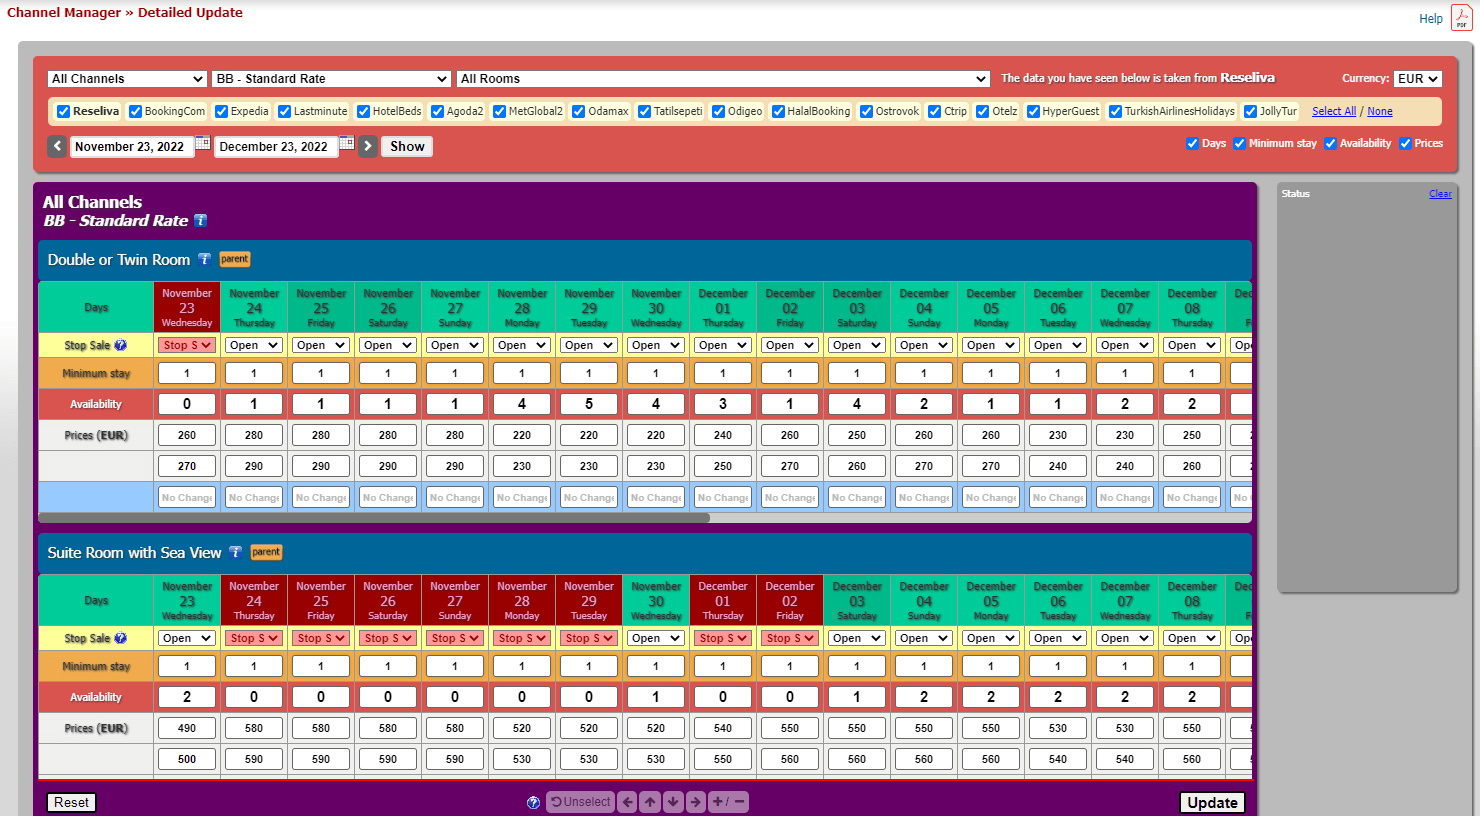1480x816 pixels.
Task: Open Stop Sale dropdown for December 01 Double room
Action: point(723,345)
